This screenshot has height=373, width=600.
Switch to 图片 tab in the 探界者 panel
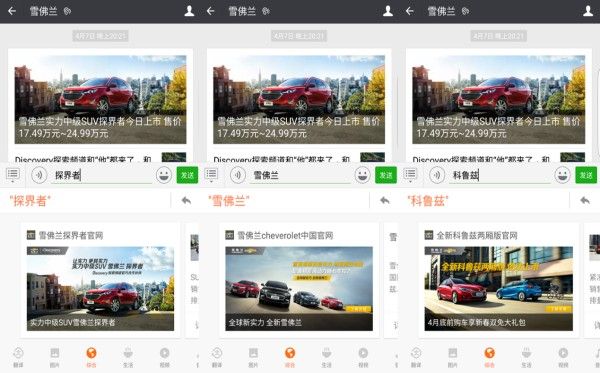pyautogui.click(x=55, y=357)
